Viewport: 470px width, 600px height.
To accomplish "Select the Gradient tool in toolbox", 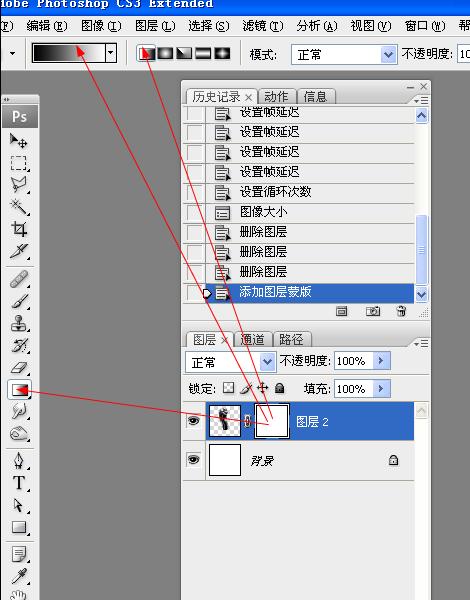I will [19, 390].
